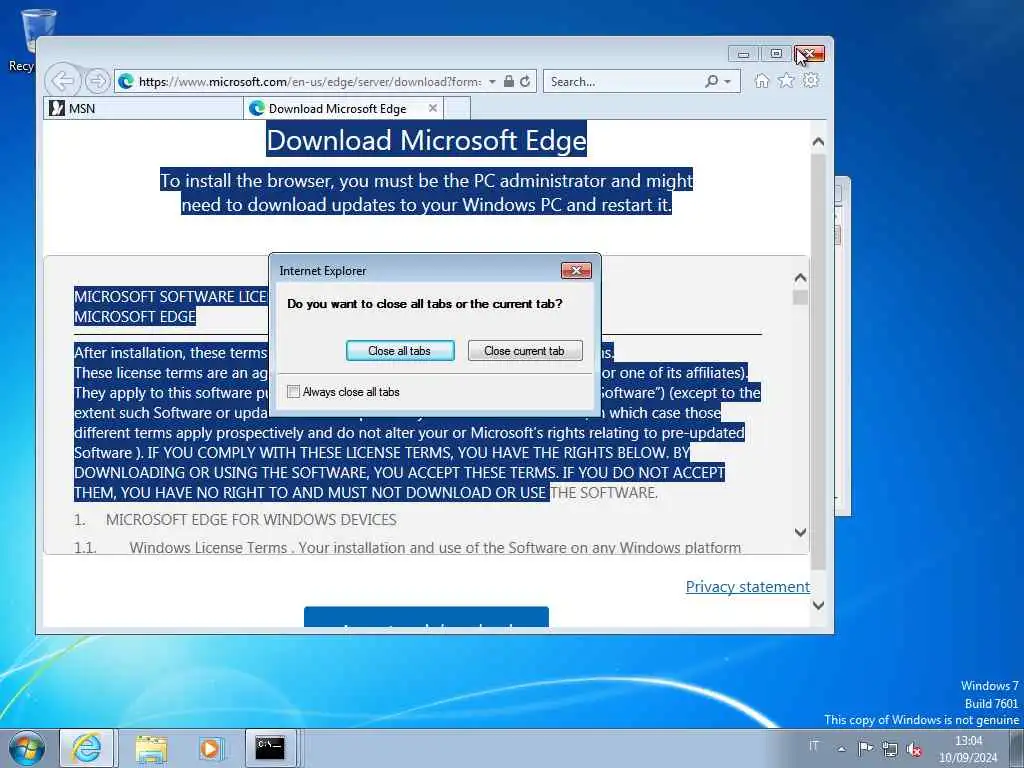
Task: Click Close all tabs button
Action: tap(400, 351)
